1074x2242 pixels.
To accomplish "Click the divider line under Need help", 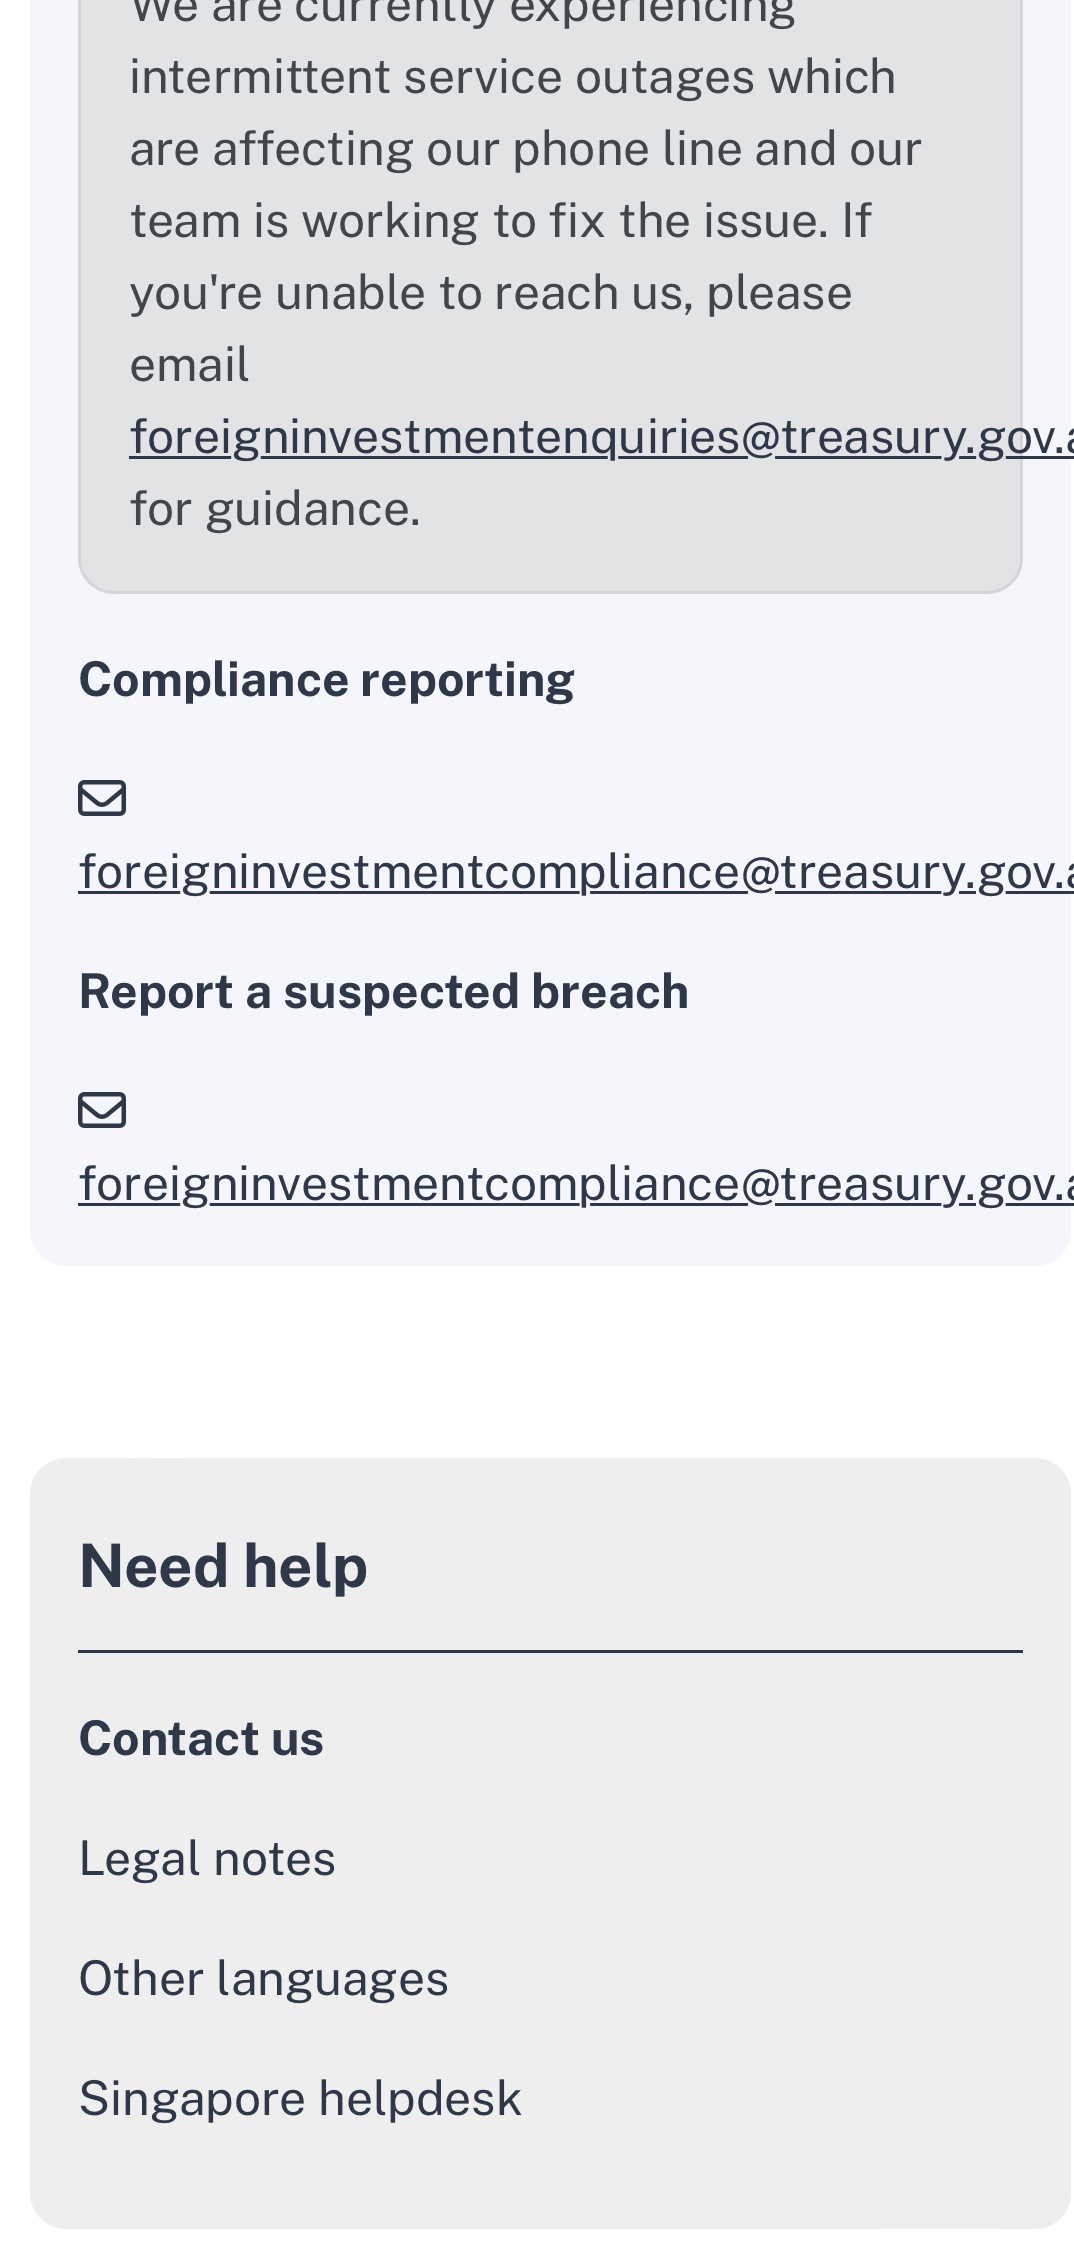I will pyautogui.click(x=550, y=1652).
